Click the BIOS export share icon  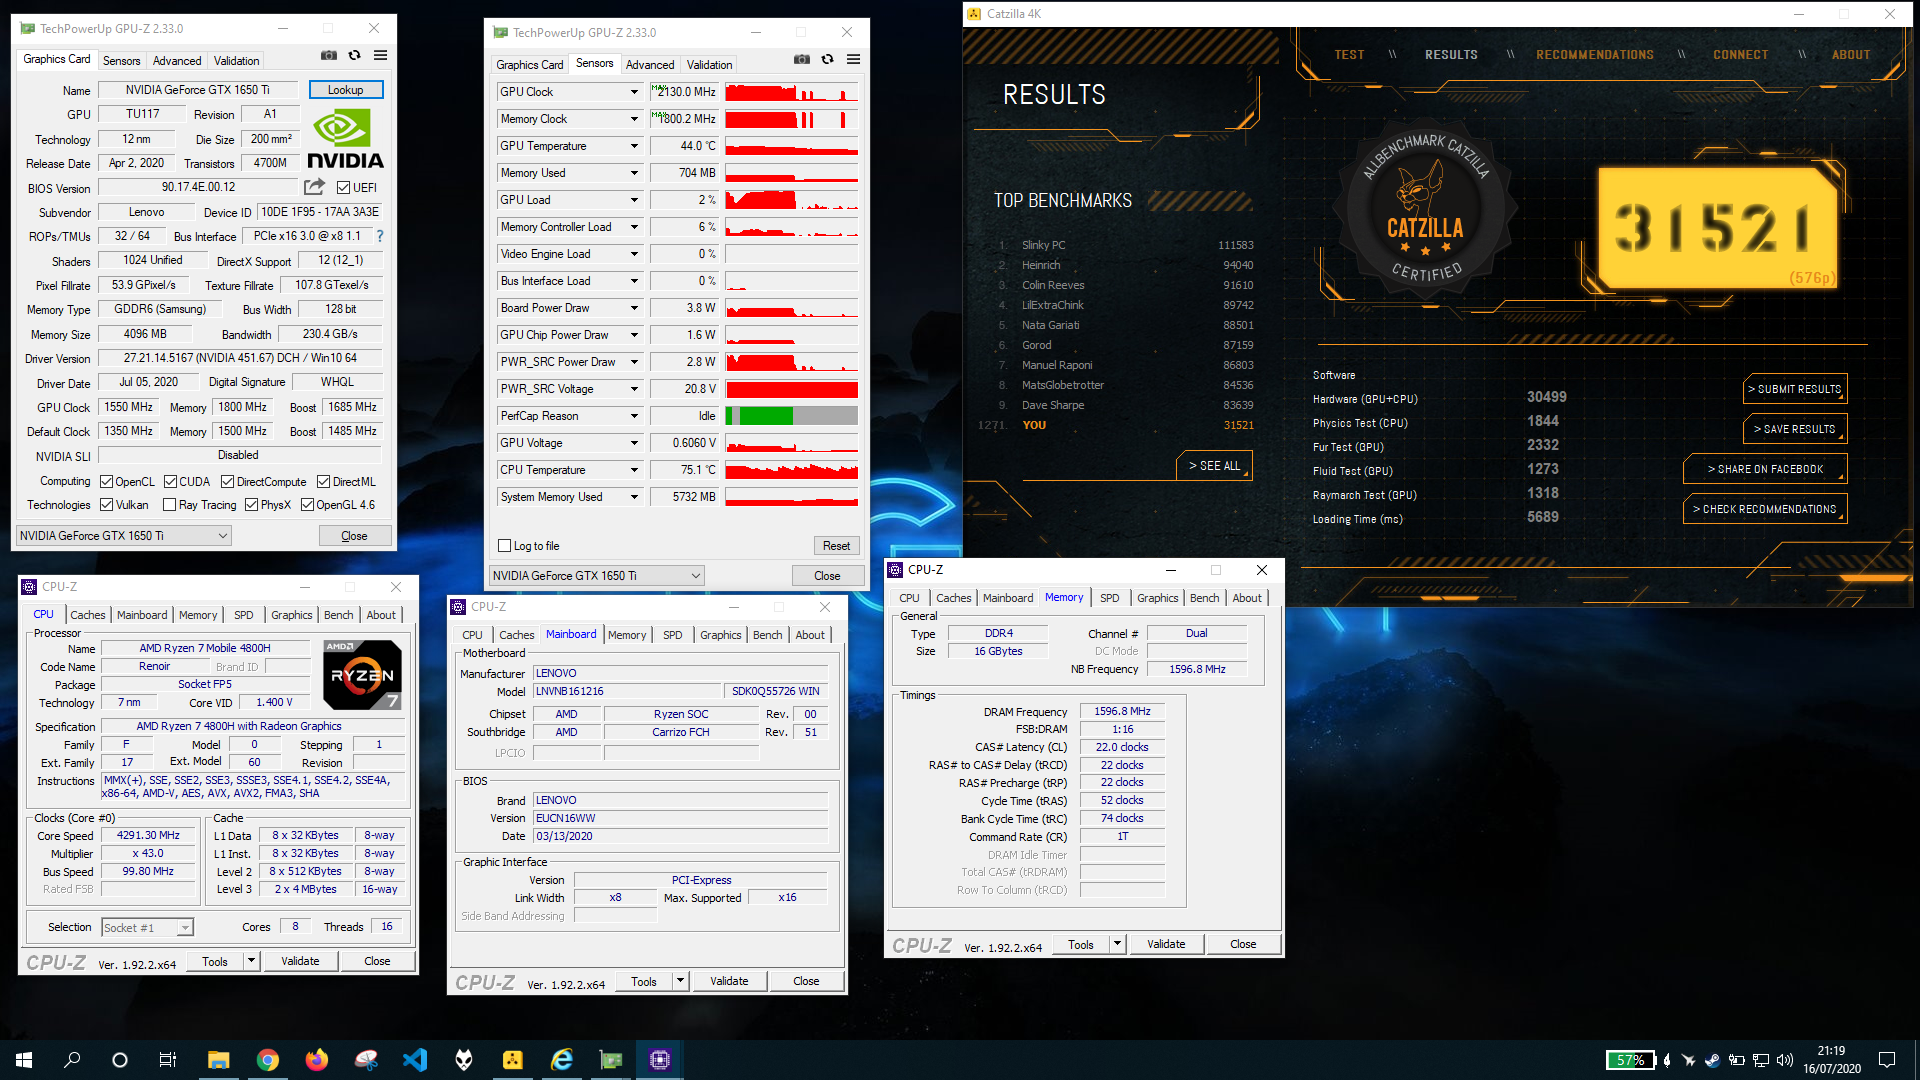(x=314, y=187)
